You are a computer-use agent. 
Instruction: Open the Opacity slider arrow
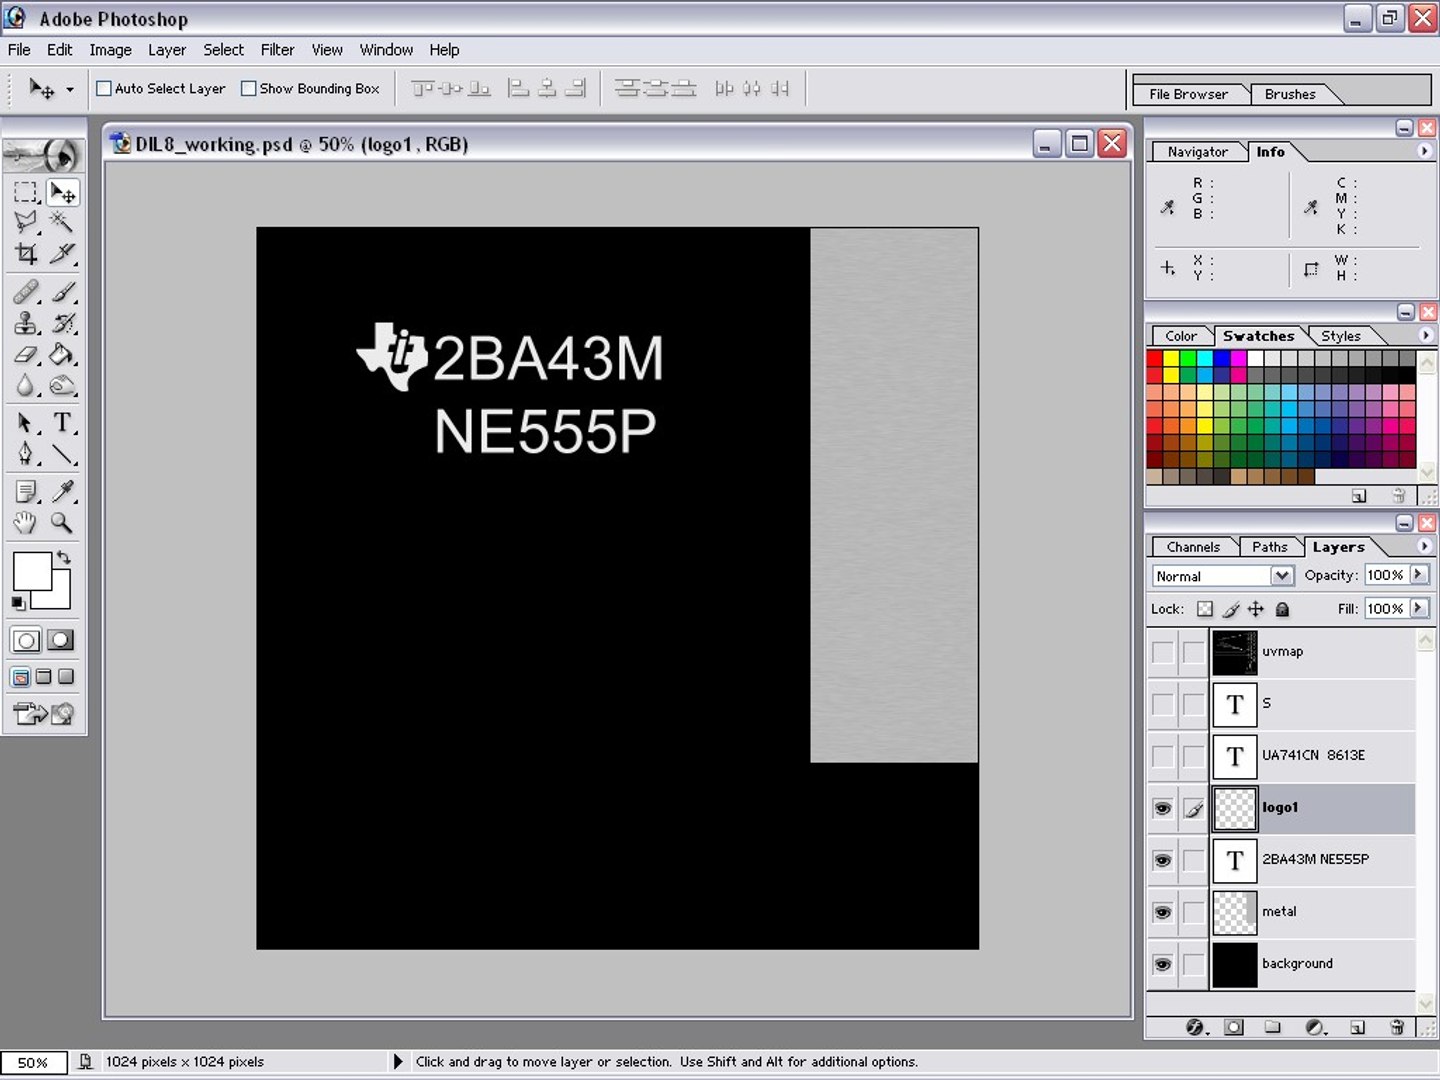pyautogui.click(x=1419, y=575)
